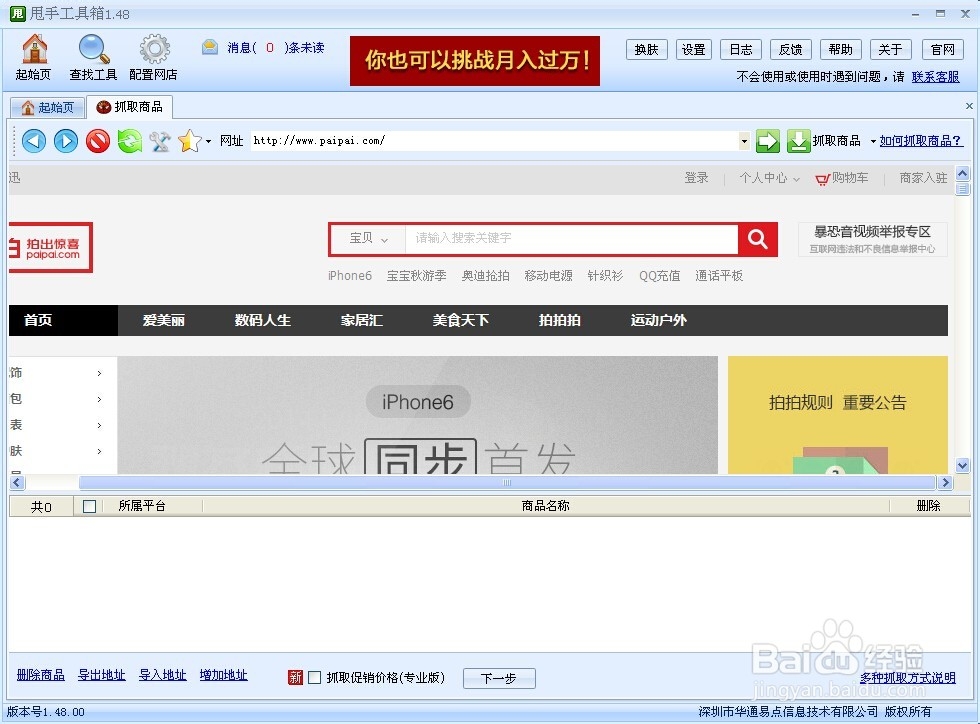Click the 你也可以挑战月入过万 banner
980x724 pixels.
coord(475,61)
